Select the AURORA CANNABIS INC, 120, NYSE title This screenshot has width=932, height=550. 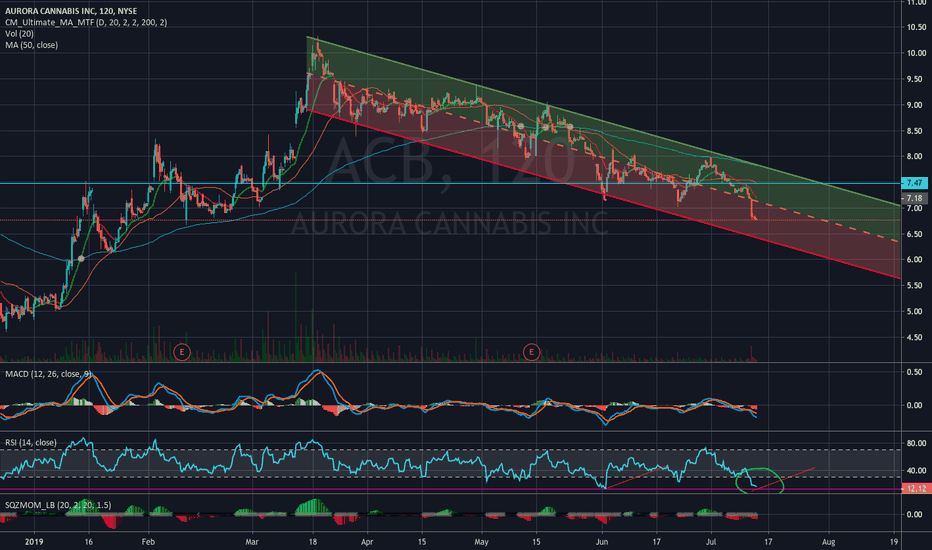coord(71,11)
